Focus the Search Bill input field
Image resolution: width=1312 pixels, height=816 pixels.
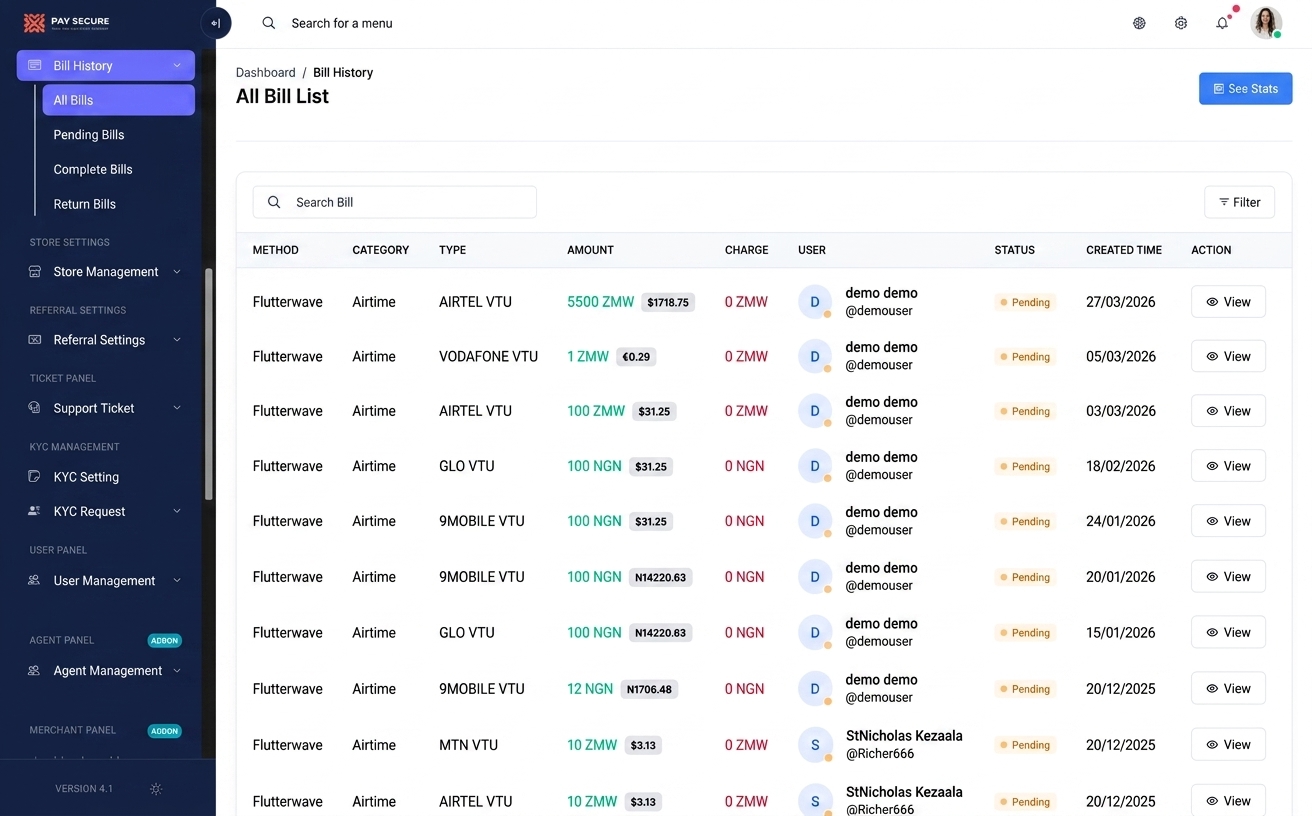coord(394,202)
